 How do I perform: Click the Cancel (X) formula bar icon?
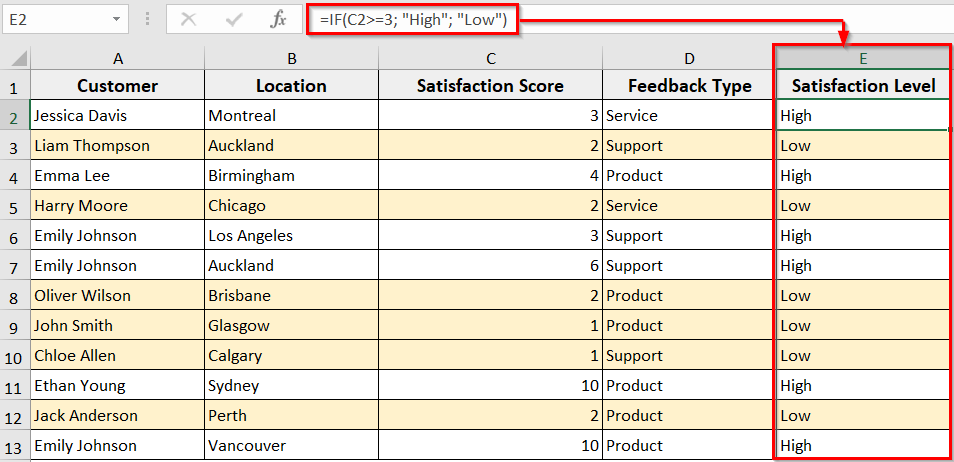(x=188, y=19)
